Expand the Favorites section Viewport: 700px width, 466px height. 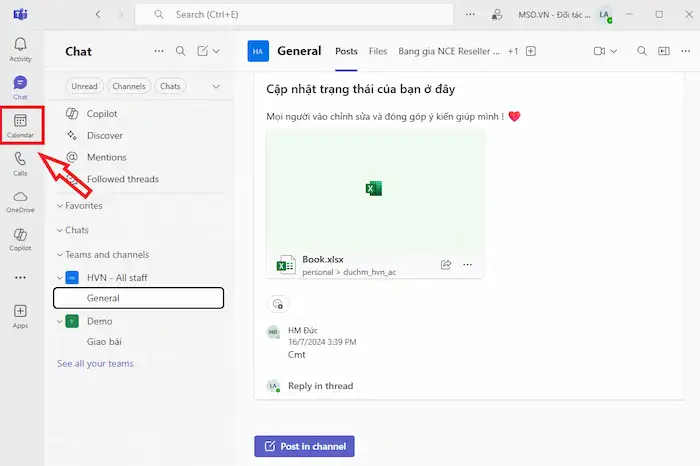60,206
